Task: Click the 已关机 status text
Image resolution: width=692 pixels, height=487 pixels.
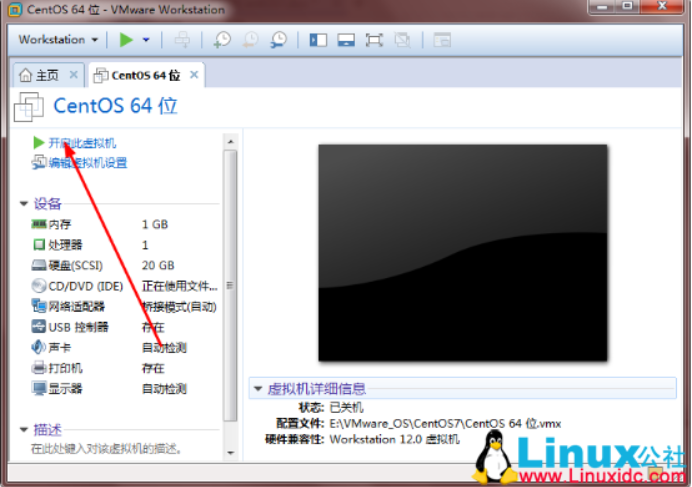Action: [x=346, y=407]
